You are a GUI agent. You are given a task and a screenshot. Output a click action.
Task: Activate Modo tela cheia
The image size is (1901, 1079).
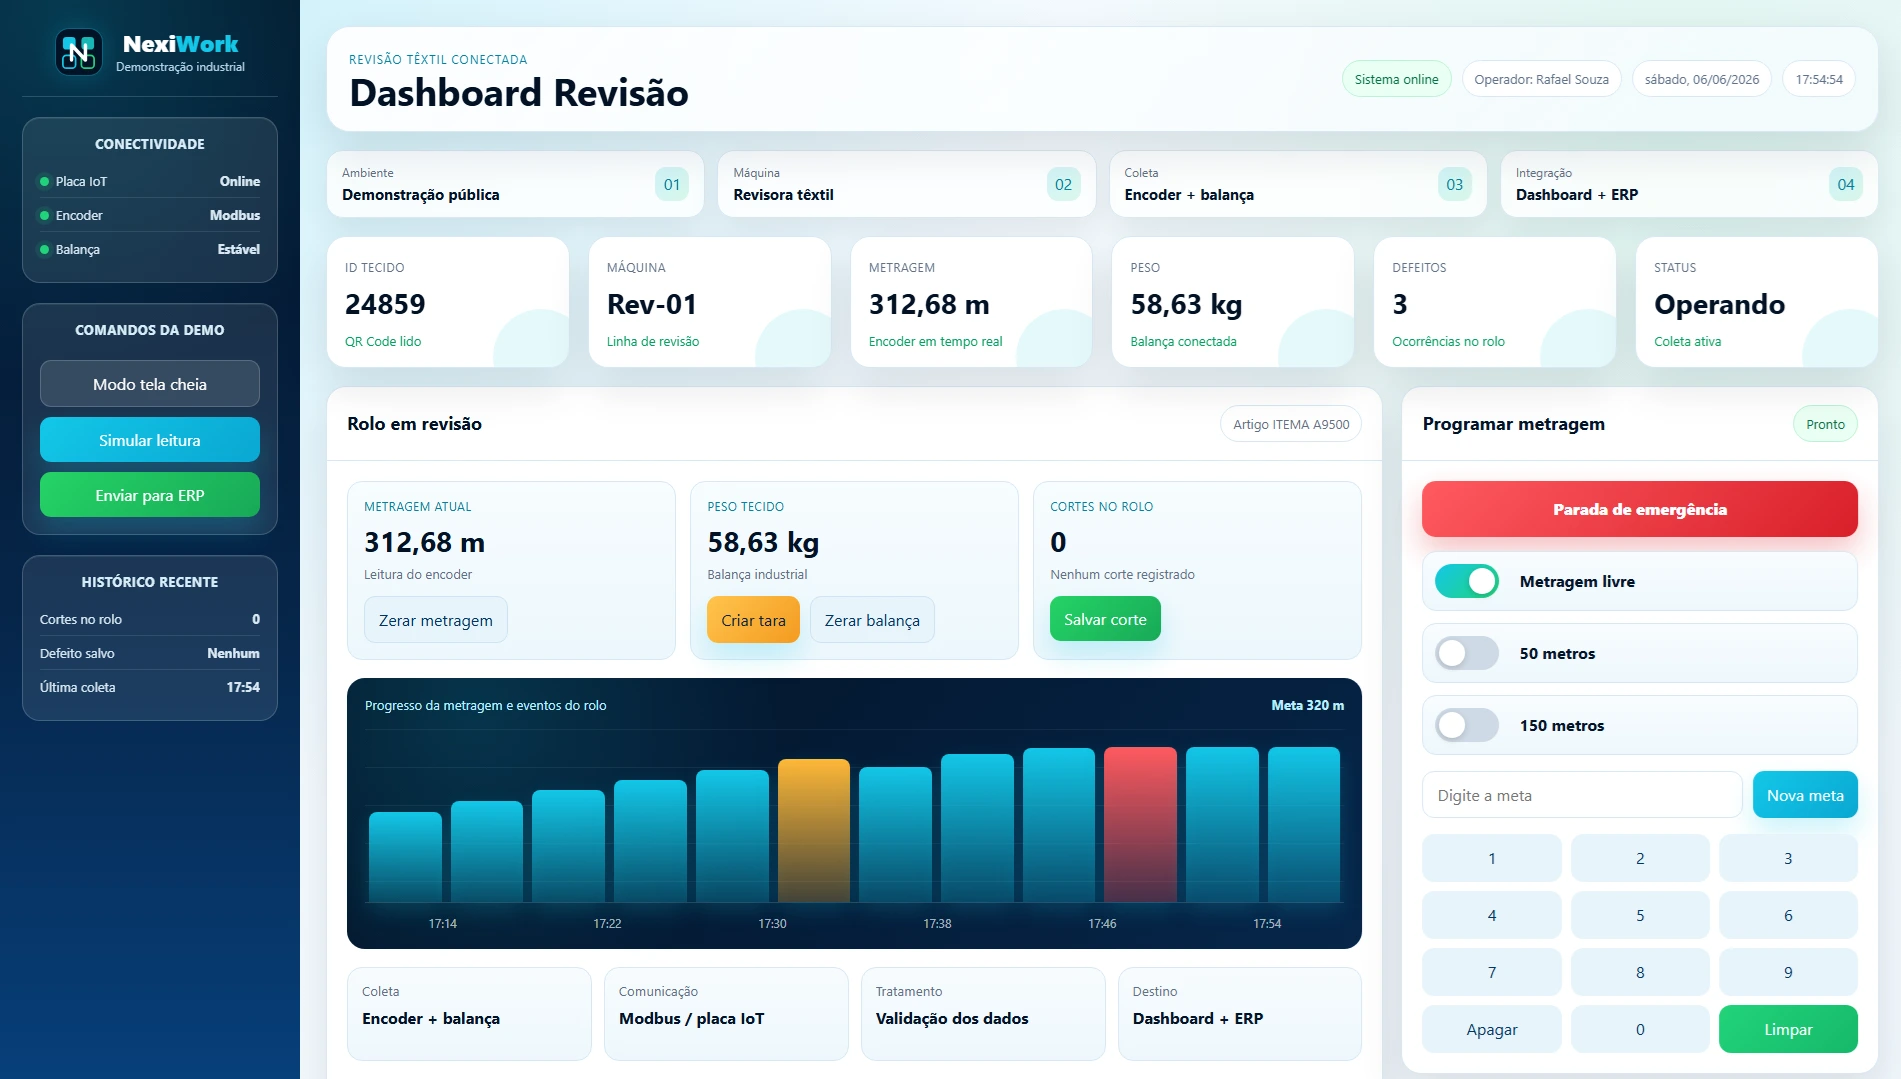coord(150,384)
